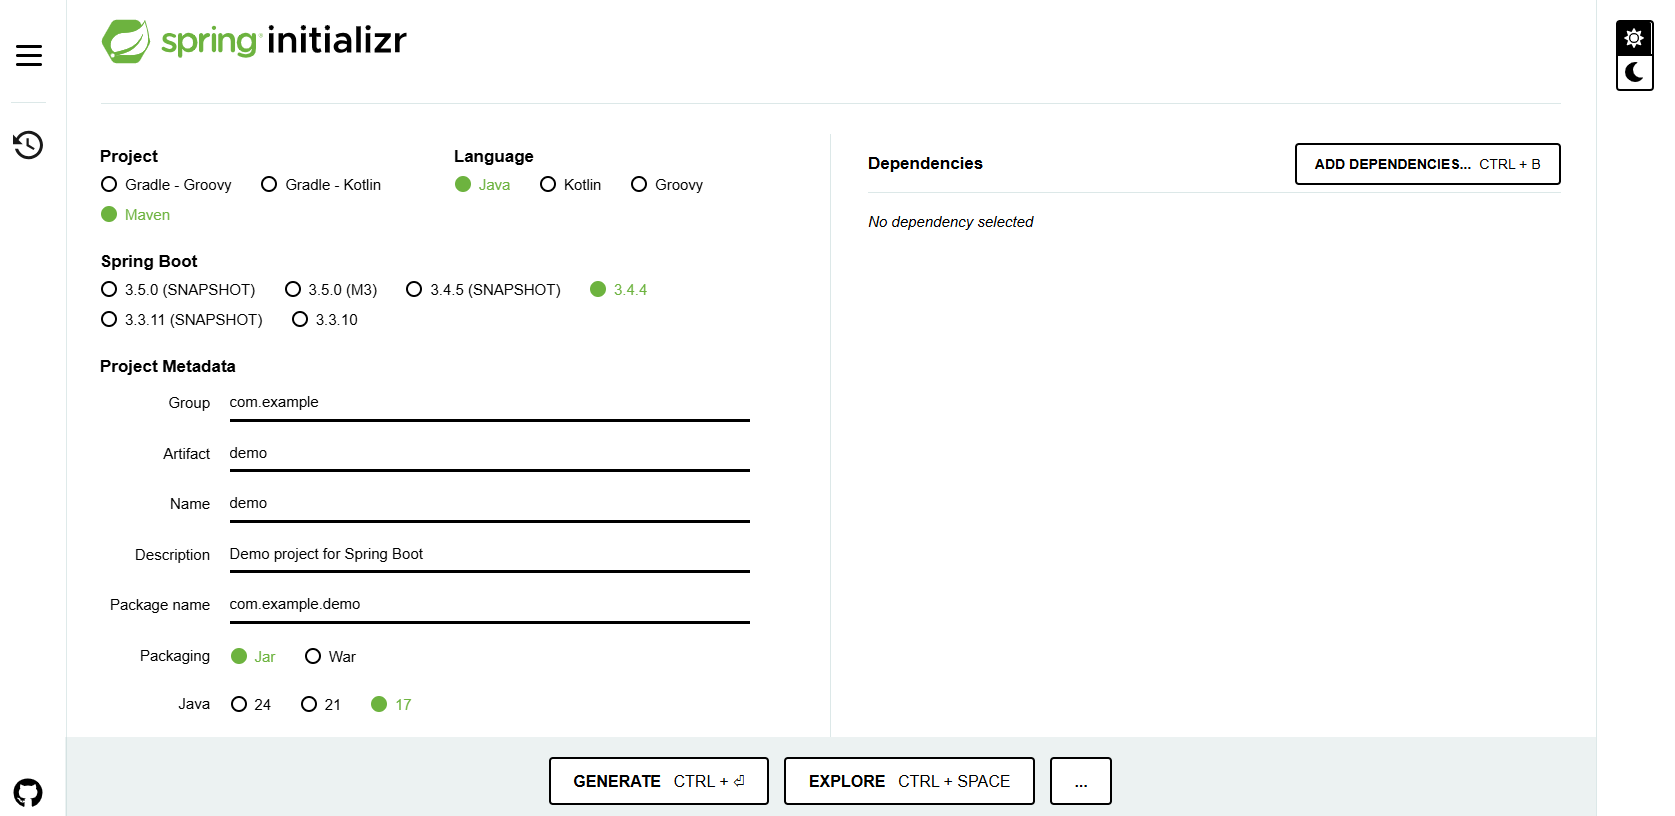Choose Groovy as the language
The height and width of the screenshot is (816, 1675).
667,185
